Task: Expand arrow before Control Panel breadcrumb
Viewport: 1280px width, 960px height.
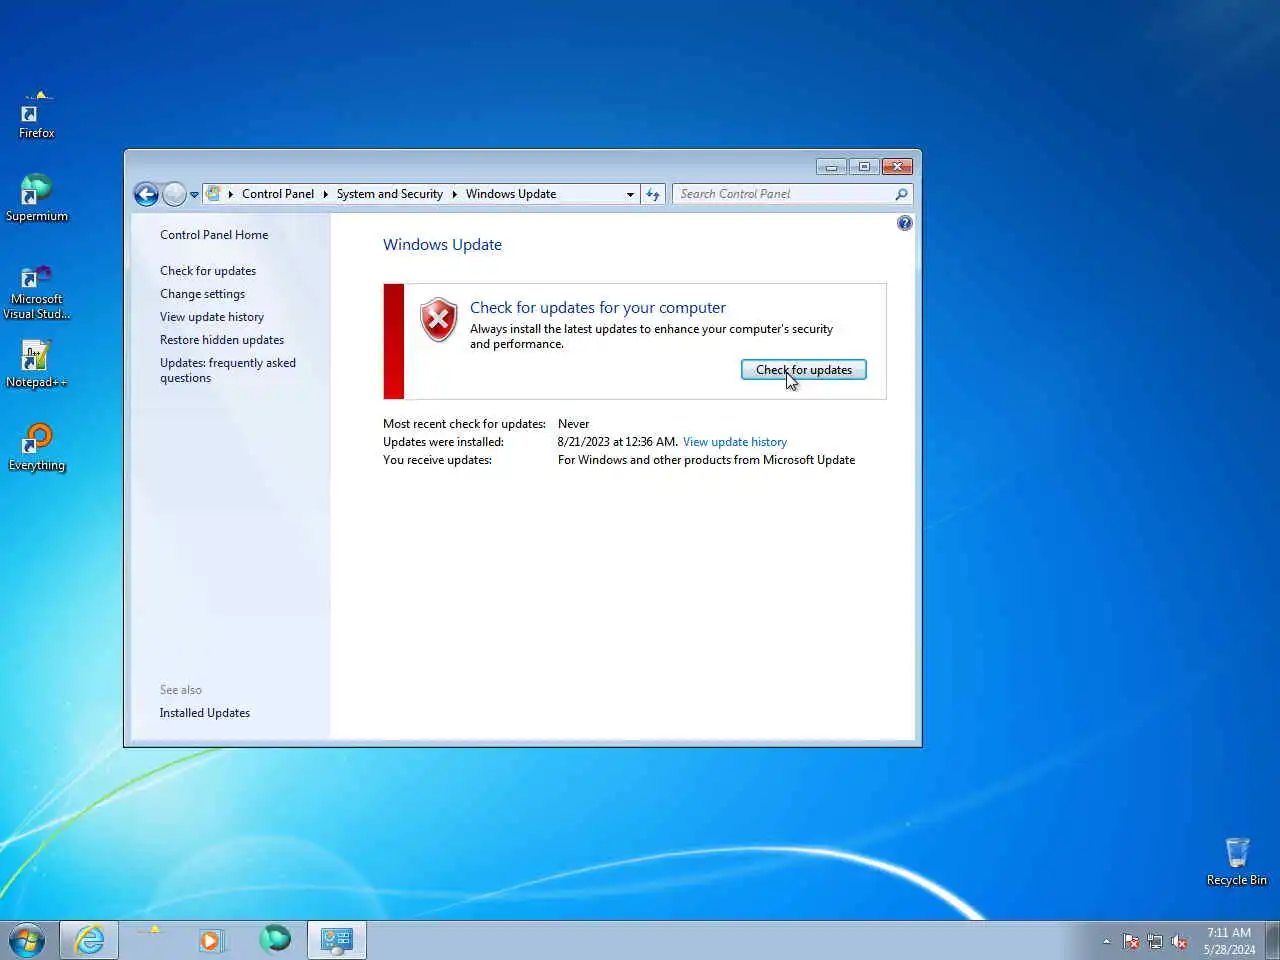Action: pos(230,194)
